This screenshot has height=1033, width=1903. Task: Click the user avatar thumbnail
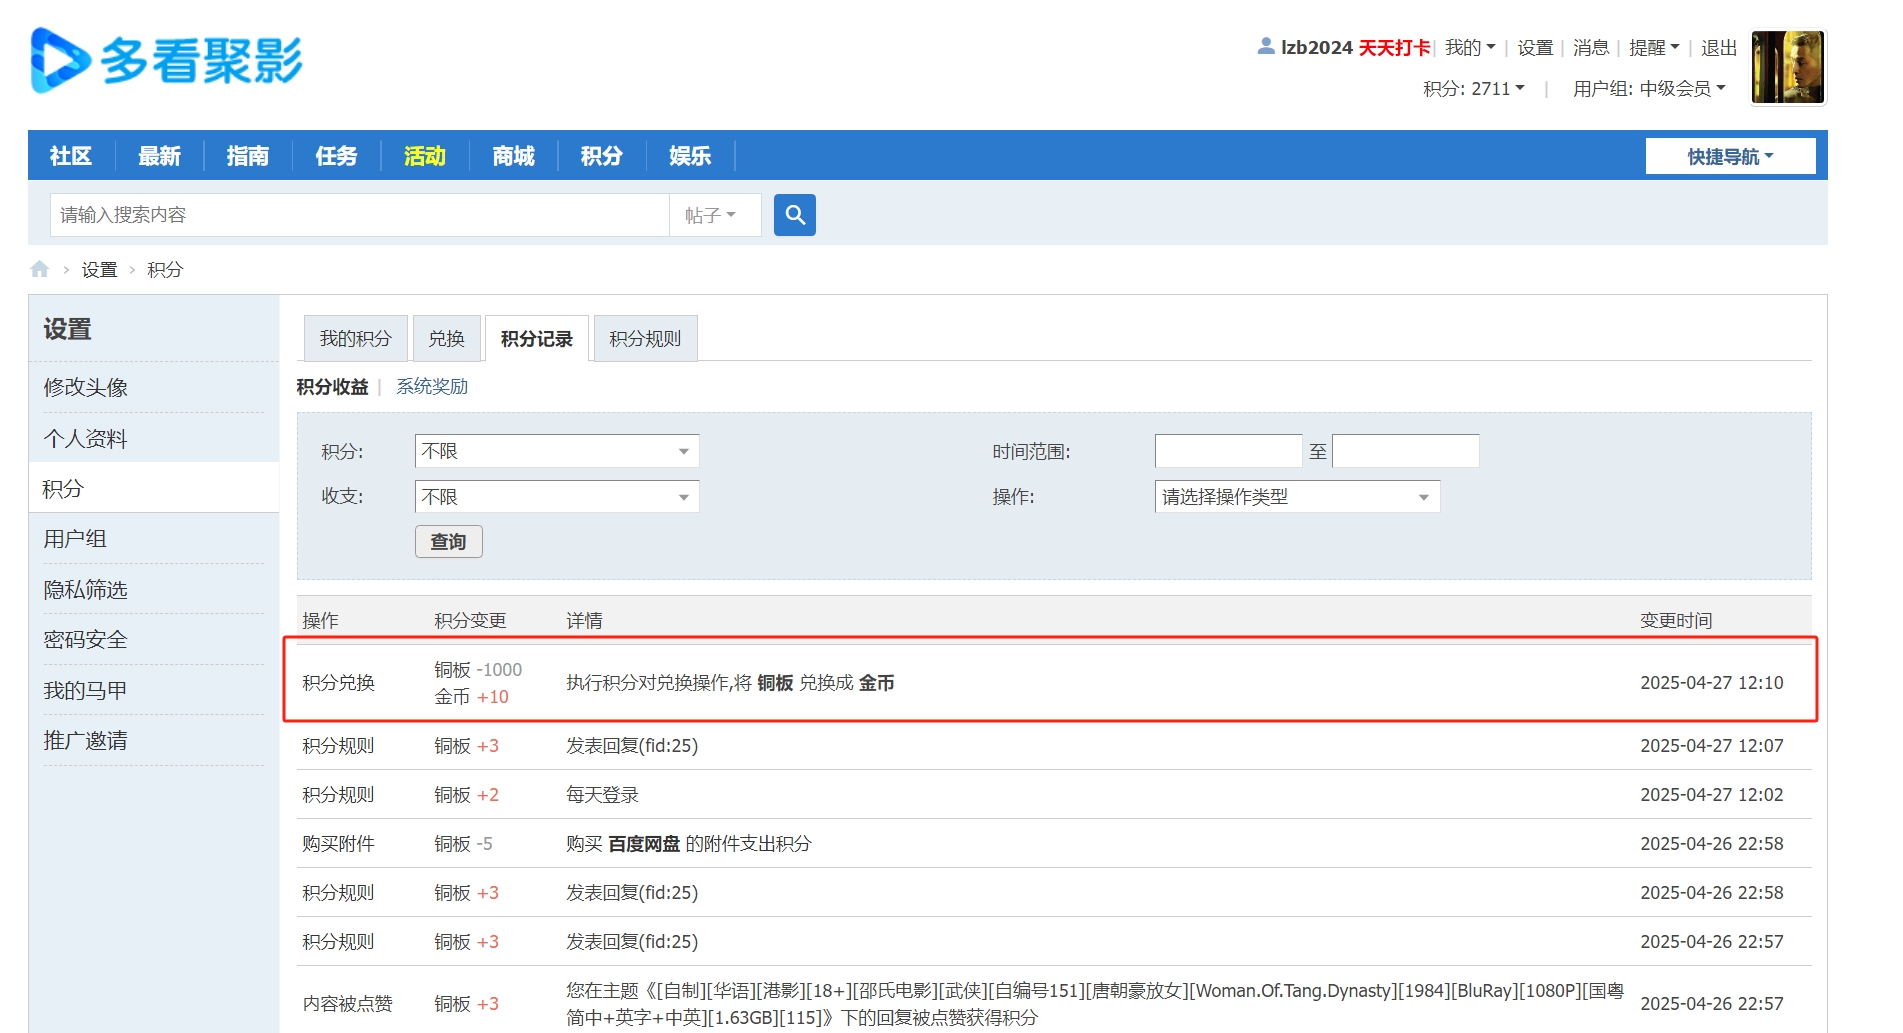click(x=1787, y=66)
